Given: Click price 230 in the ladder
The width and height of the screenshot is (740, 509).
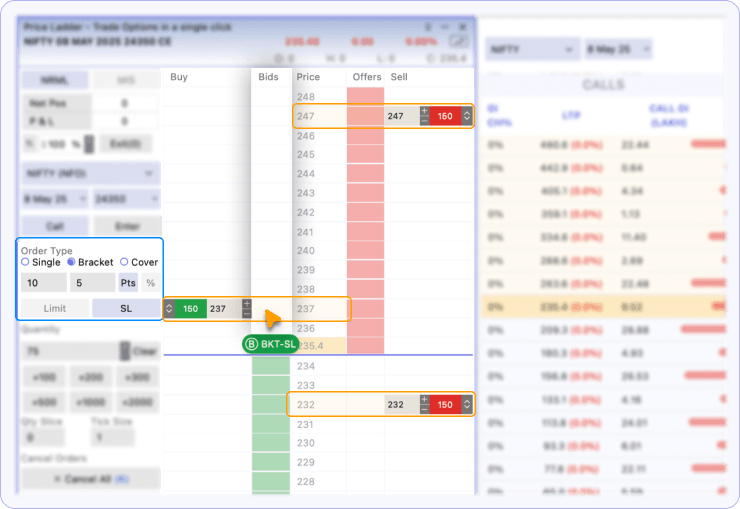Looking at the screenshot, I should 306,443.
